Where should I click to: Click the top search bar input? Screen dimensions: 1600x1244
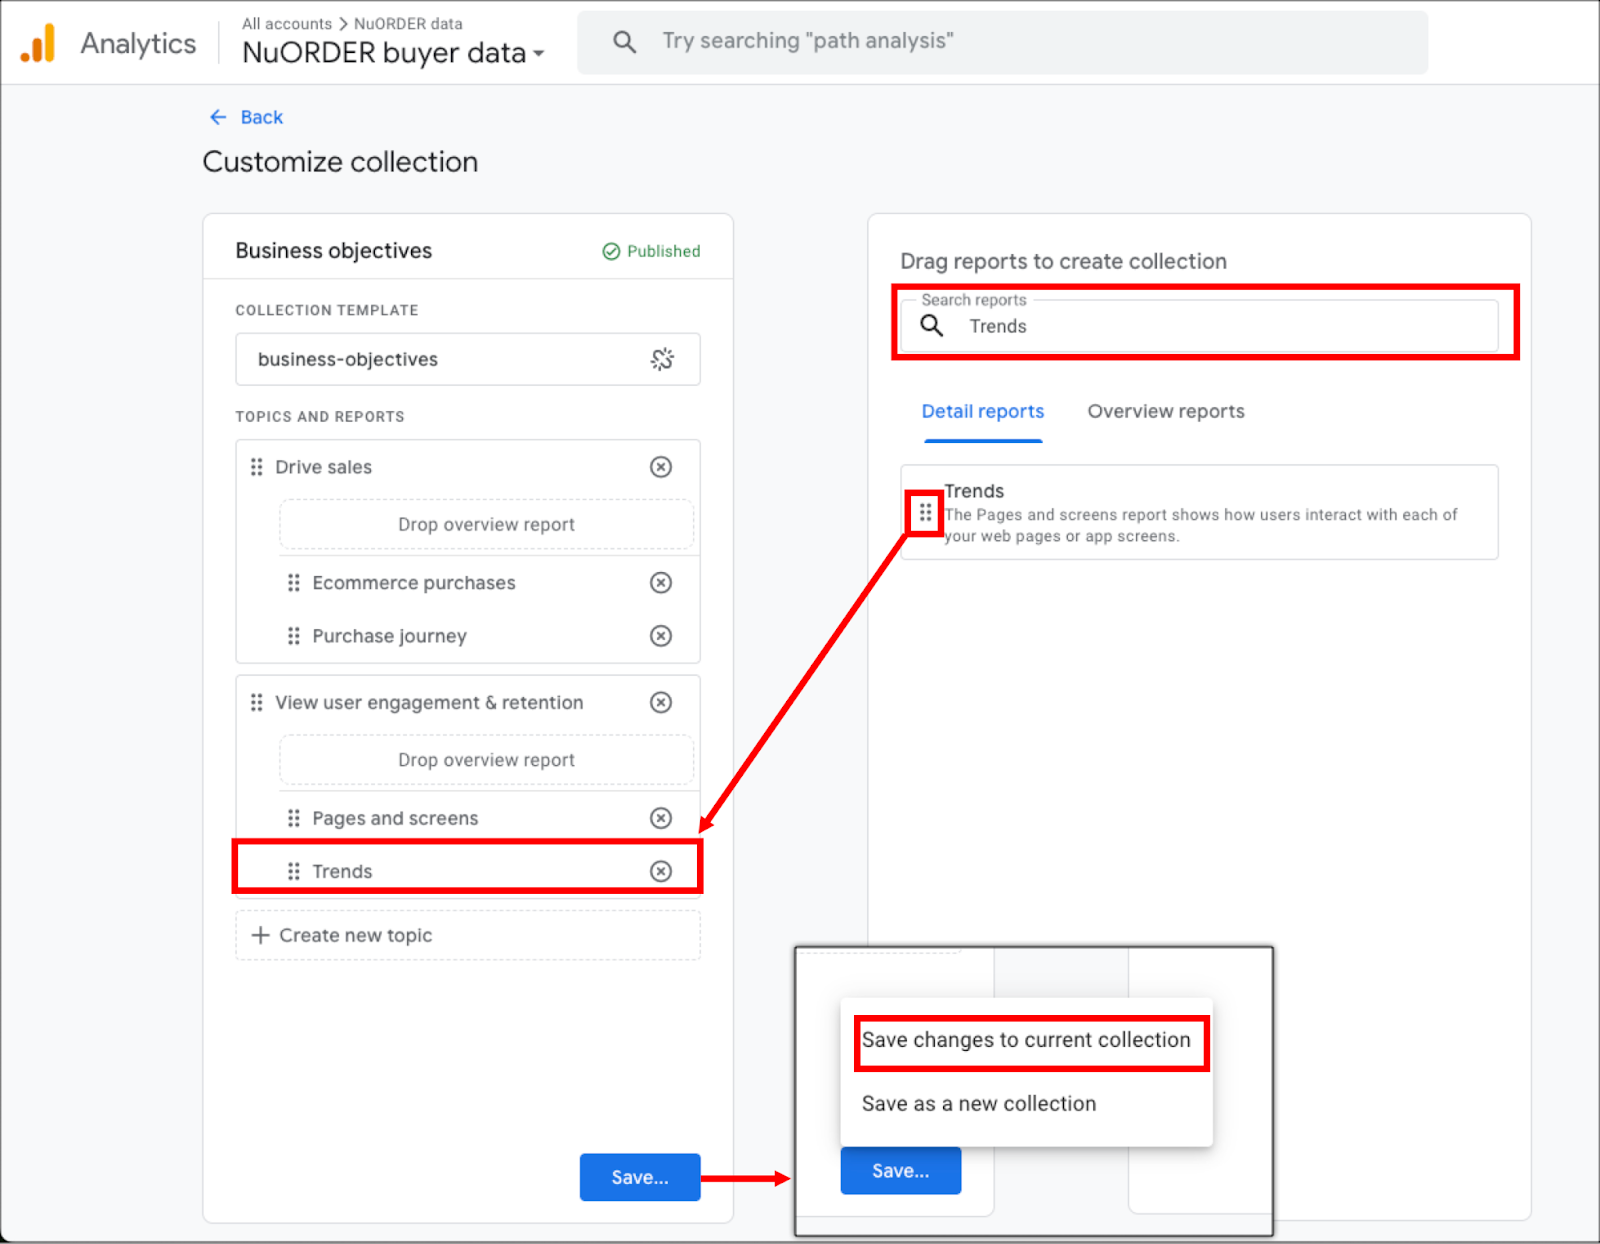pos(1002,42)
